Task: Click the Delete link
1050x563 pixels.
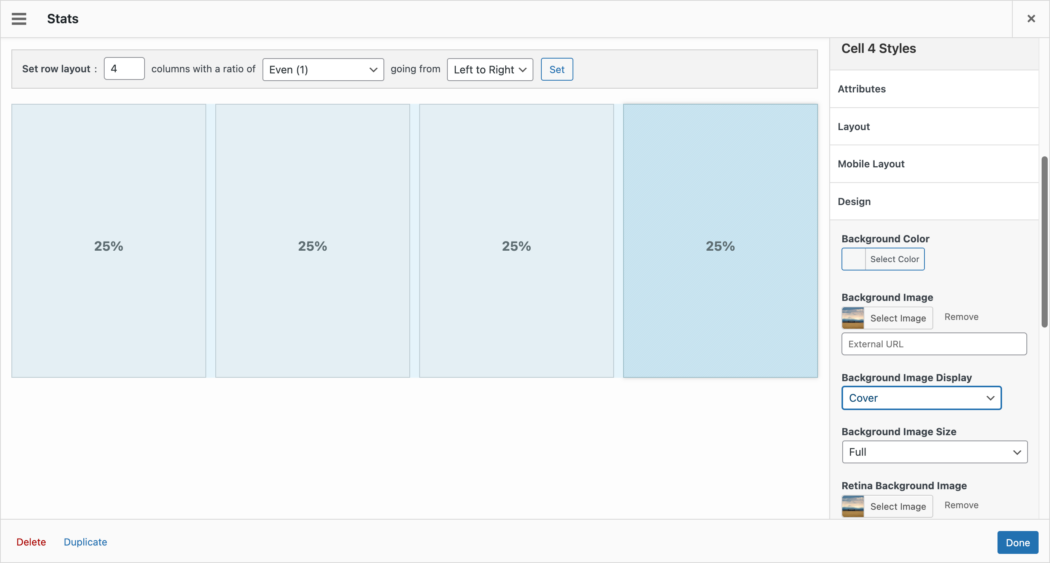Action: 31,542
